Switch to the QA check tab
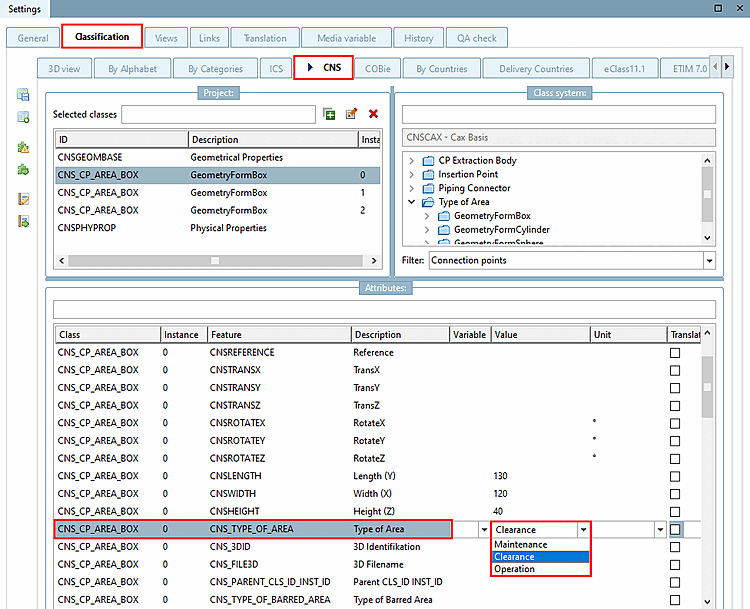The image size is (750, 609). (x=477, y=38)
